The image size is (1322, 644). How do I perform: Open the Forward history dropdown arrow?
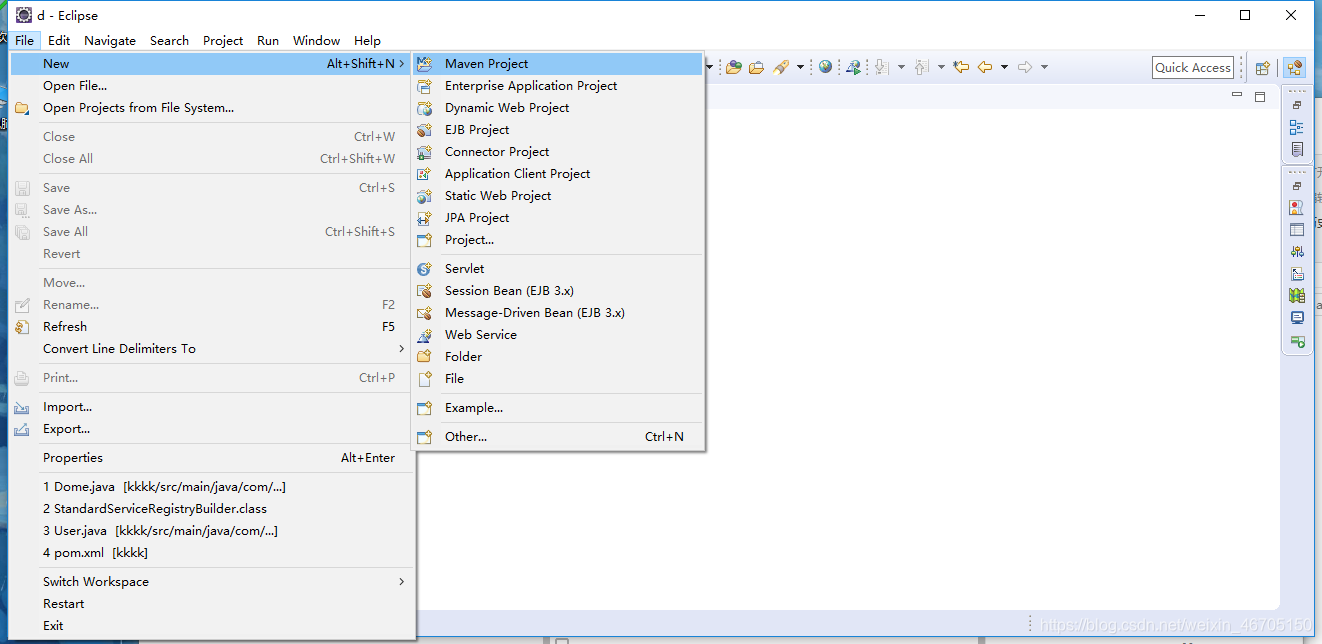pos(1044,67)
